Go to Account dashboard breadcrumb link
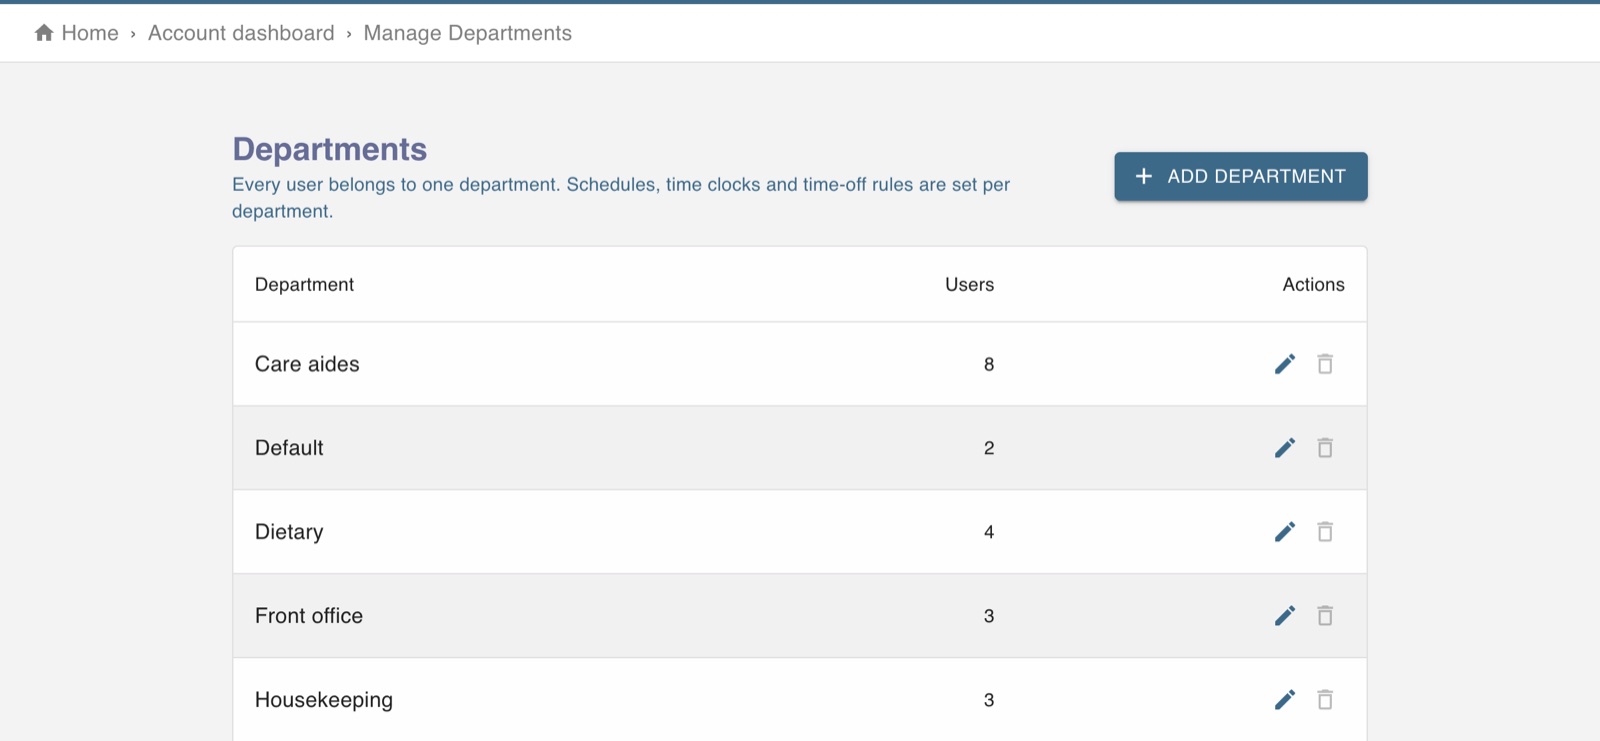 pyautogui.click(x=241, y=33)
